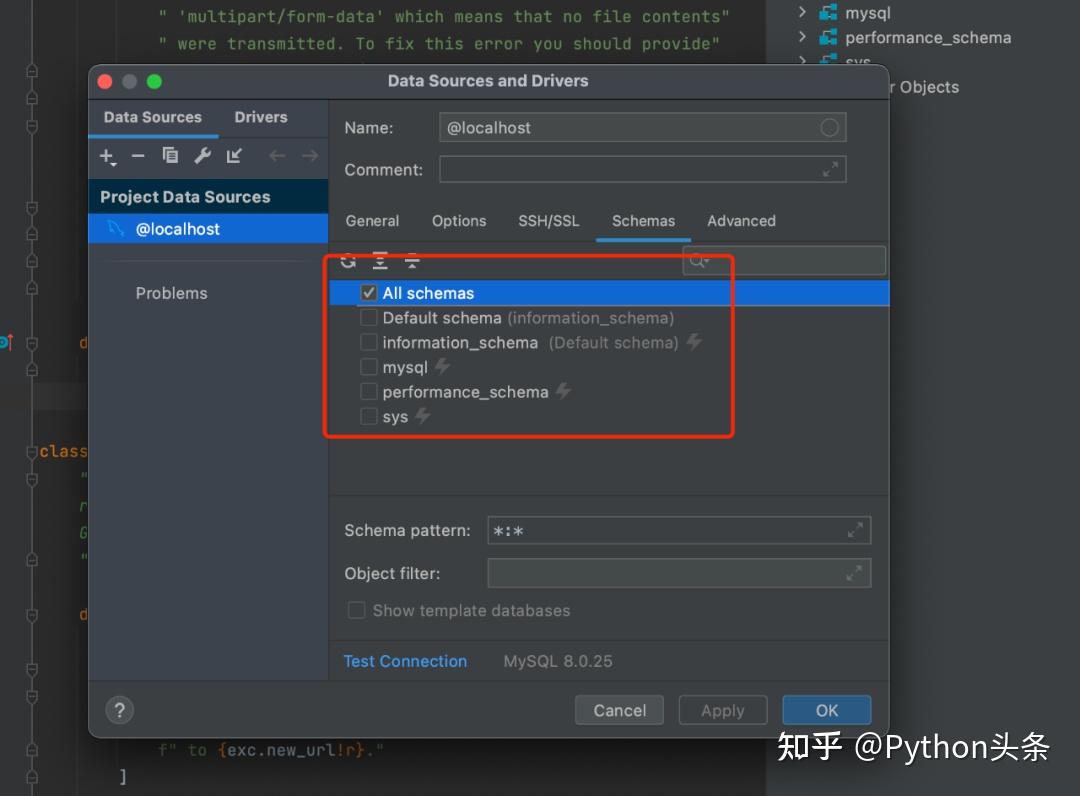Expand the Object filter field
Screen dimensions: 1080x796
tap(854, 573)
